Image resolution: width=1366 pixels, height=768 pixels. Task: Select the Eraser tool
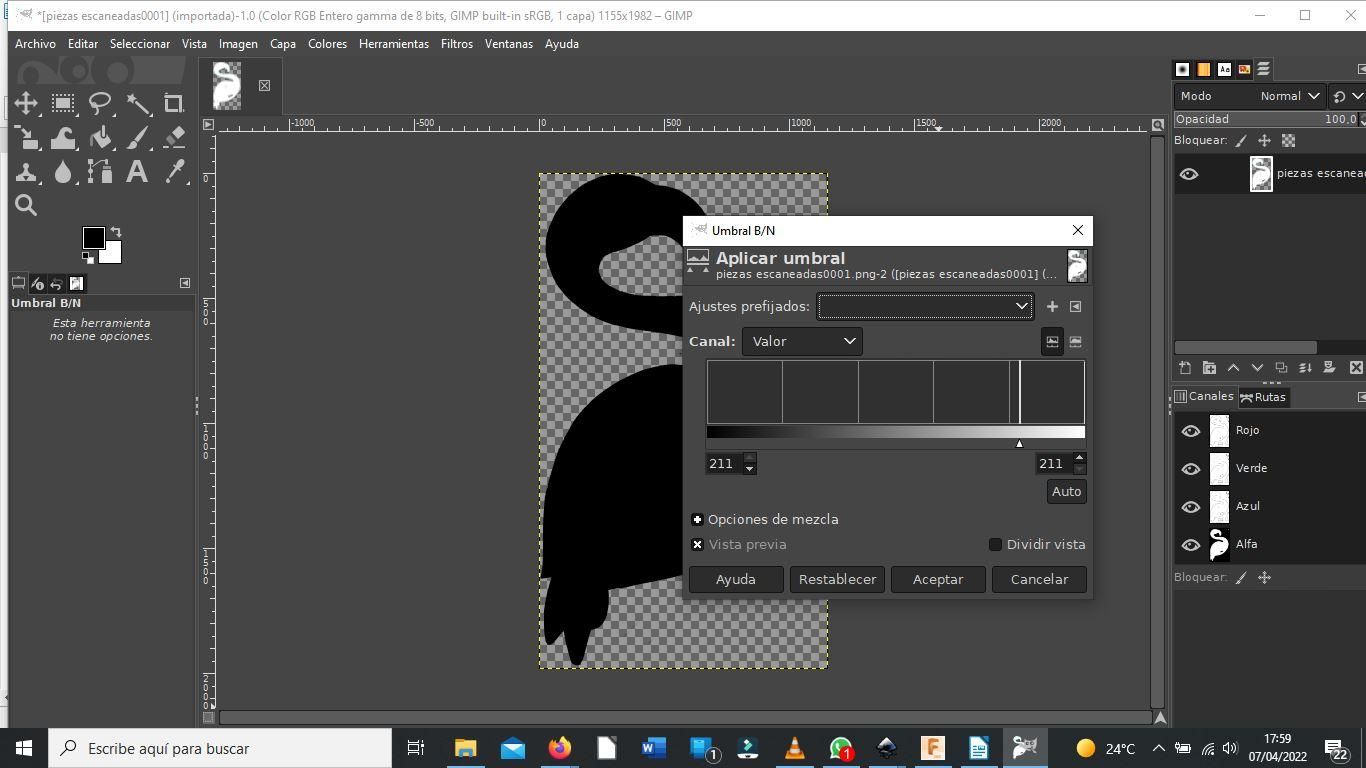[x=174, y=137]
